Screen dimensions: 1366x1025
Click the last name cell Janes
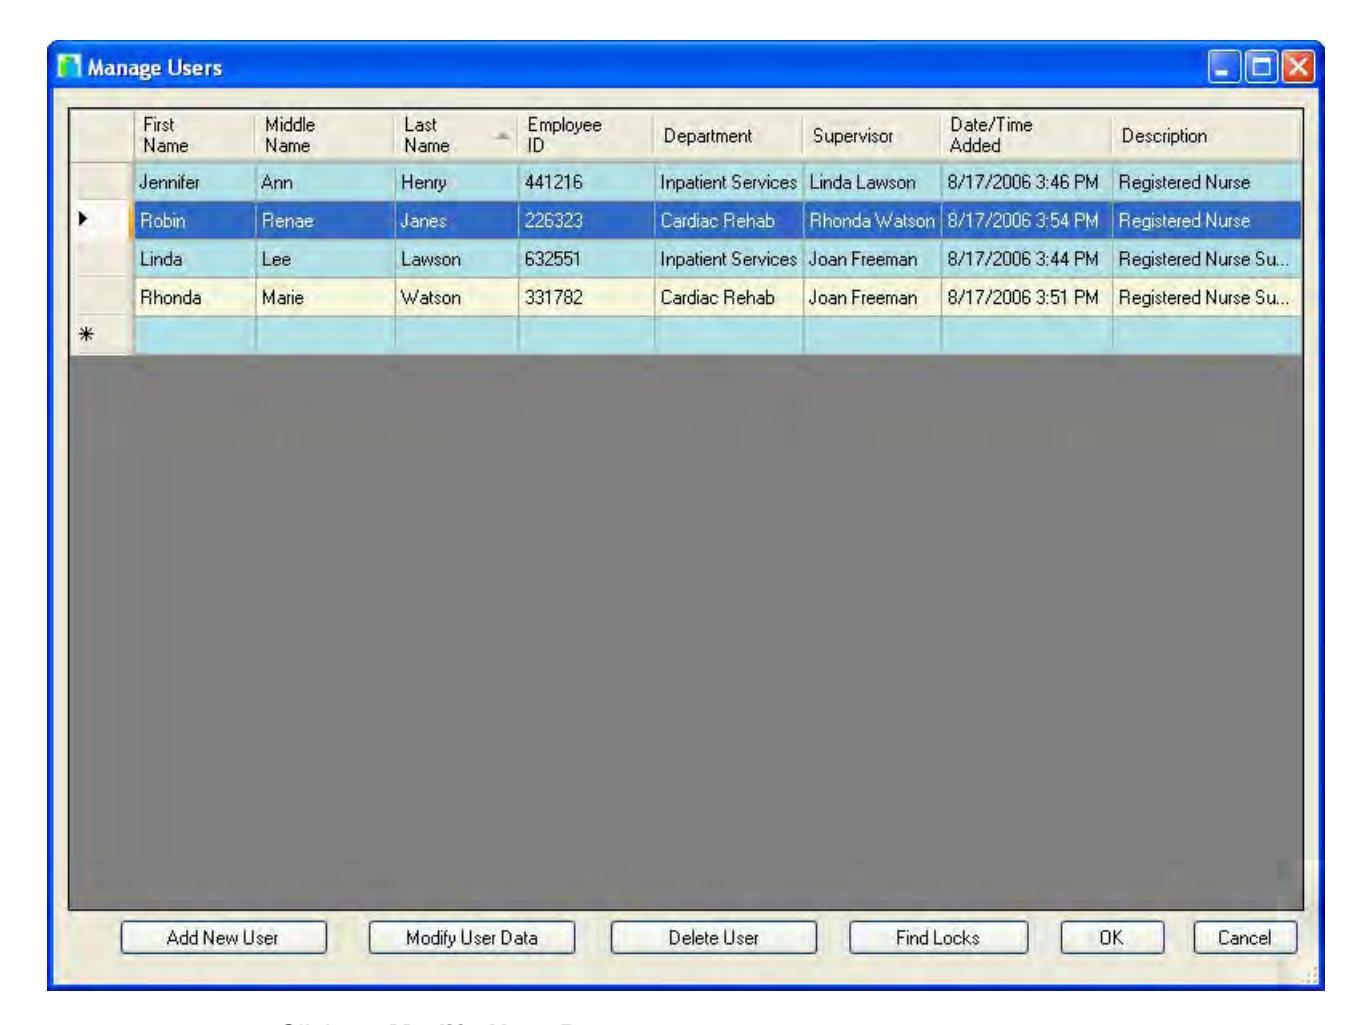(456, 221)
